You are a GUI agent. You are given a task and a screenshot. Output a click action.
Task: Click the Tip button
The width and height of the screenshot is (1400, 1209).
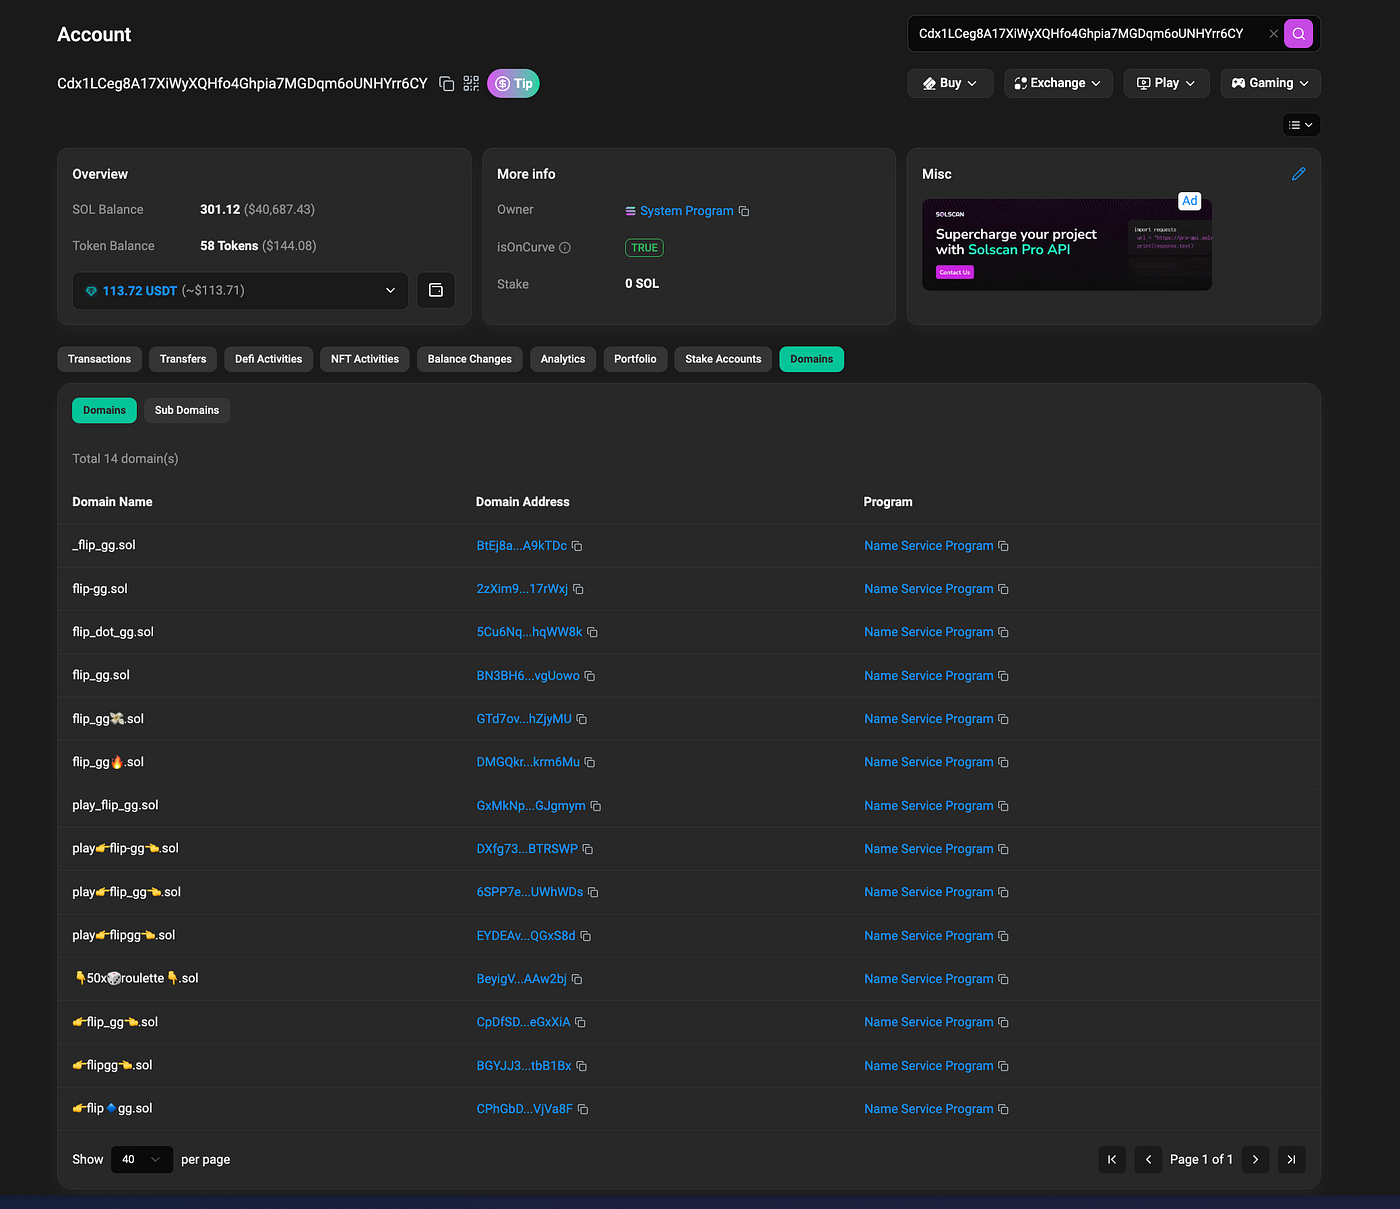click(x=513, y=84)
